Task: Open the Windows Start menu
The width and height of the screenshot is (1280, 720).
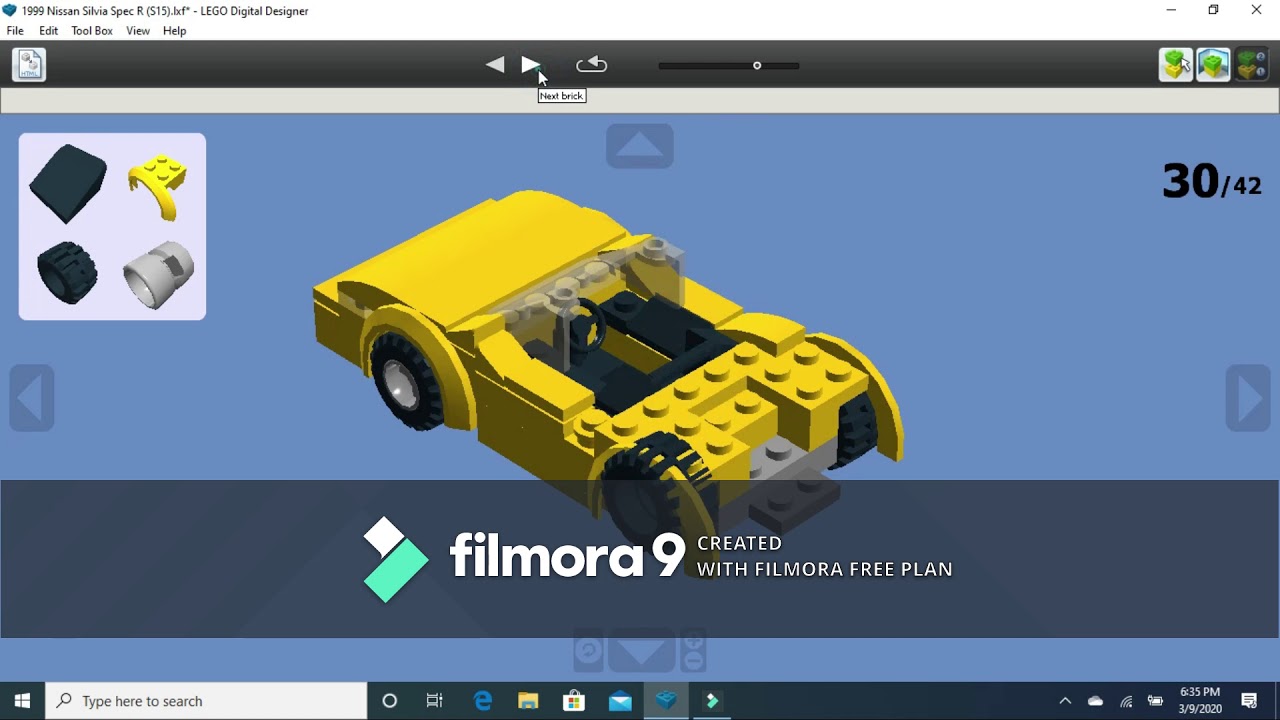Action: click(22, 701)
